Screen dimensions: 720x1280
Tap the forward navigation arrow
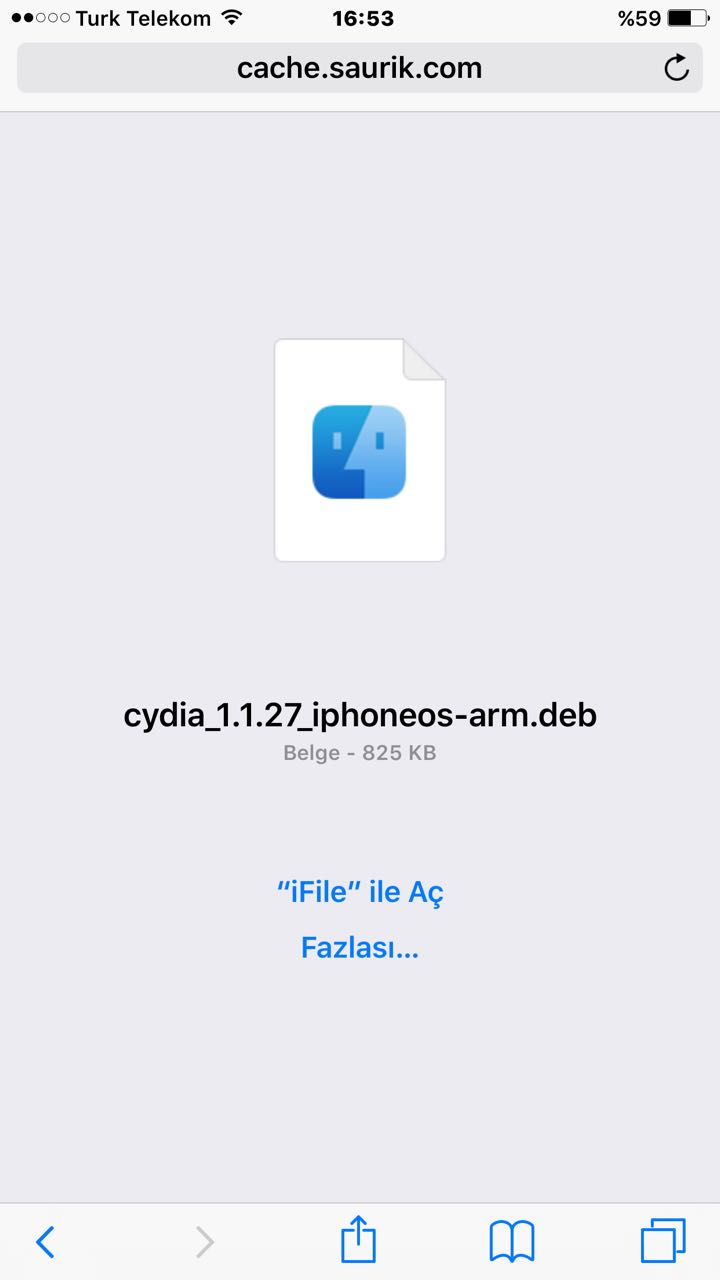coord(204,1242)
